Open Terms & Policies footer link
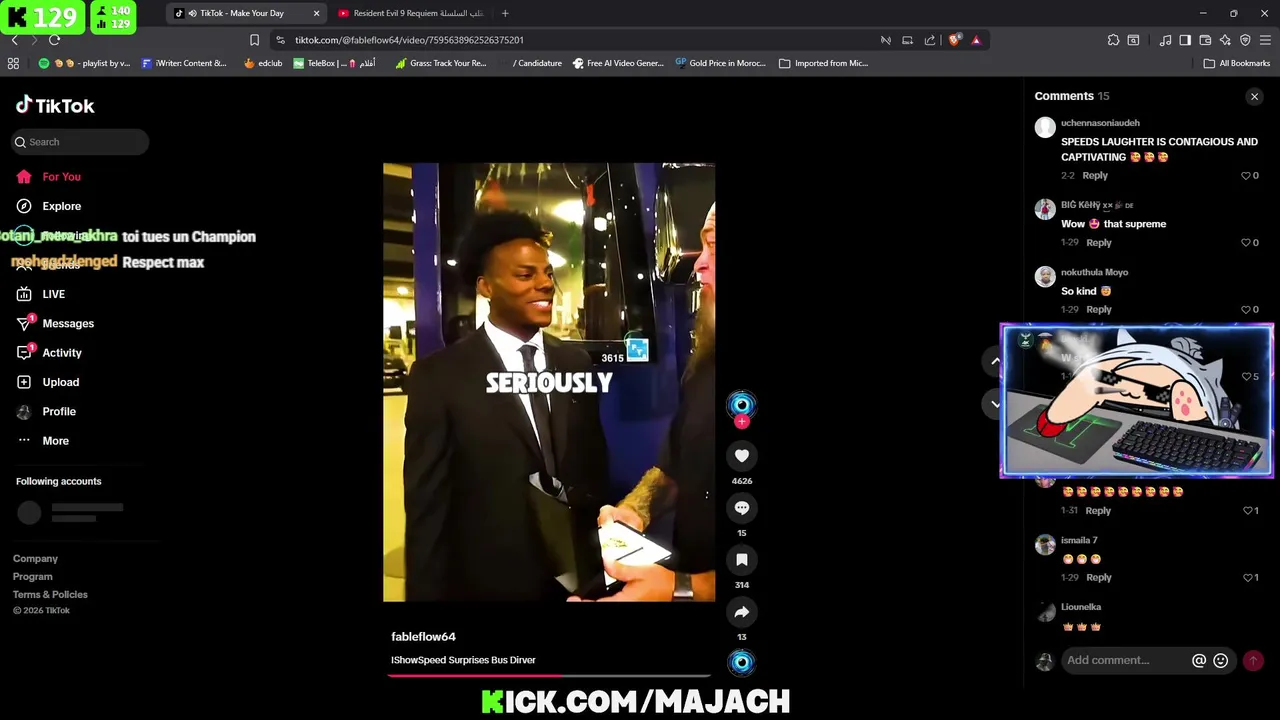1280x720 pixels. click(50, 595)
